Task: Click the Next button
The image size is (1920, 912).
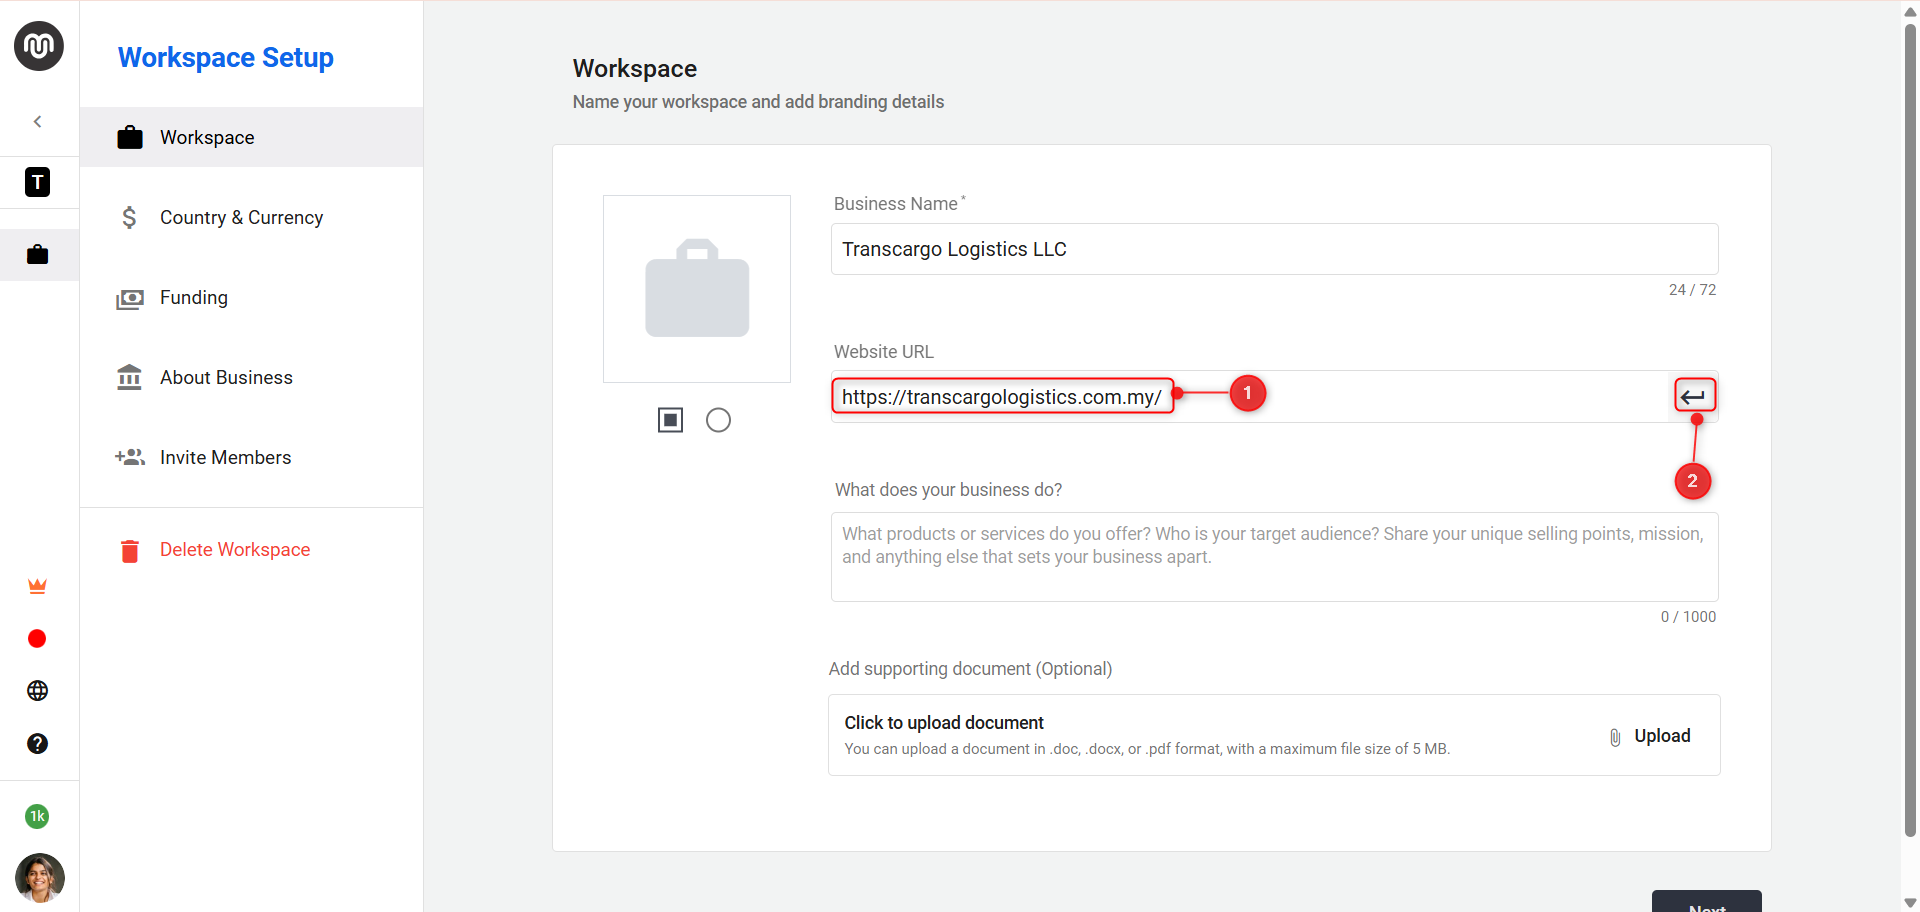Action: (1707, 901)
